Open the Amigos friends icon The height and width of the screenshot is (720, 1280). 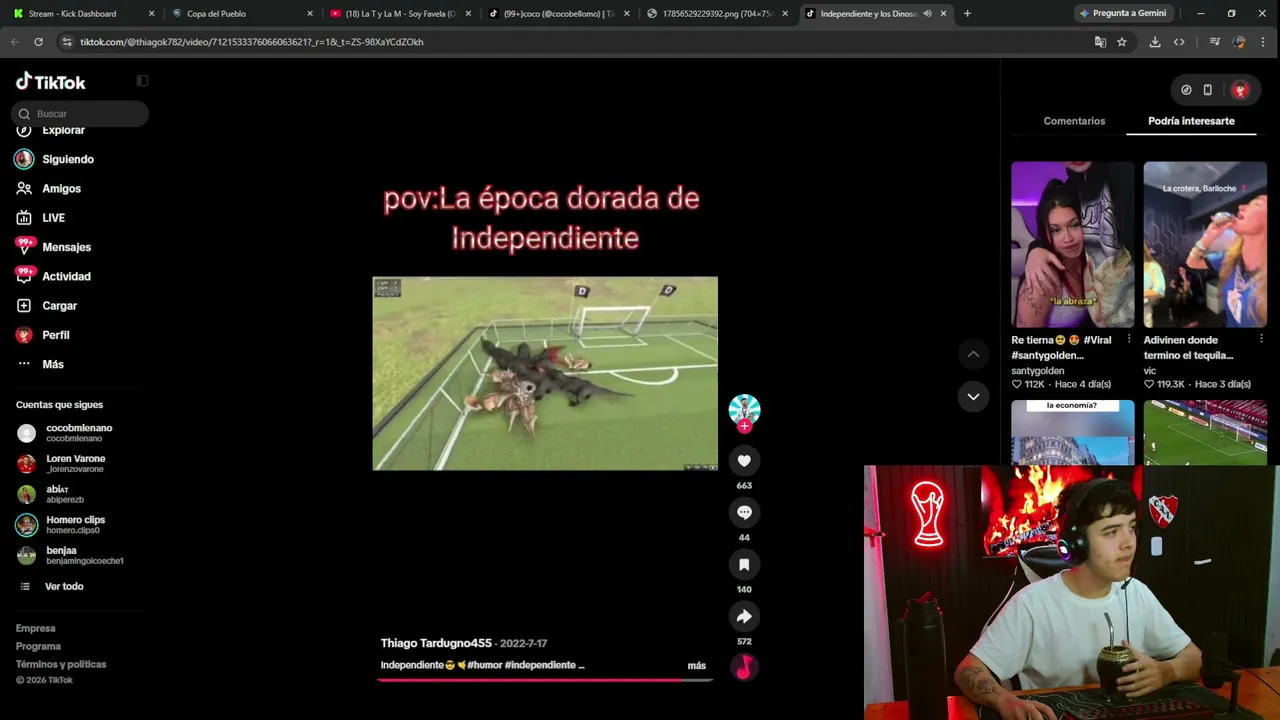24,188
